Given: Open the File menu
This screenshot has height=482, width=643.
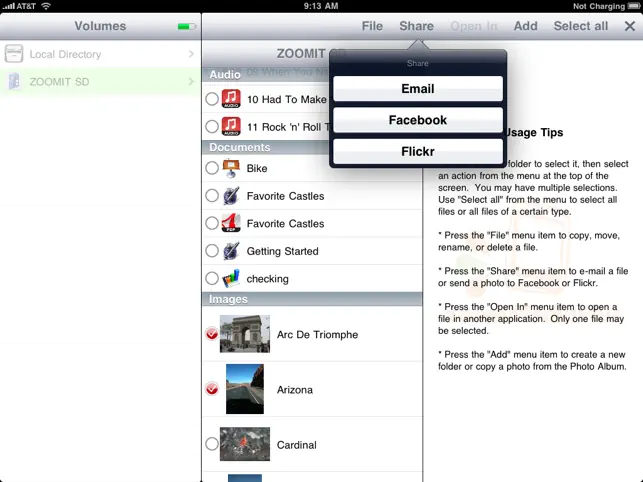Looking at the screenshot, I should (372, 26).
